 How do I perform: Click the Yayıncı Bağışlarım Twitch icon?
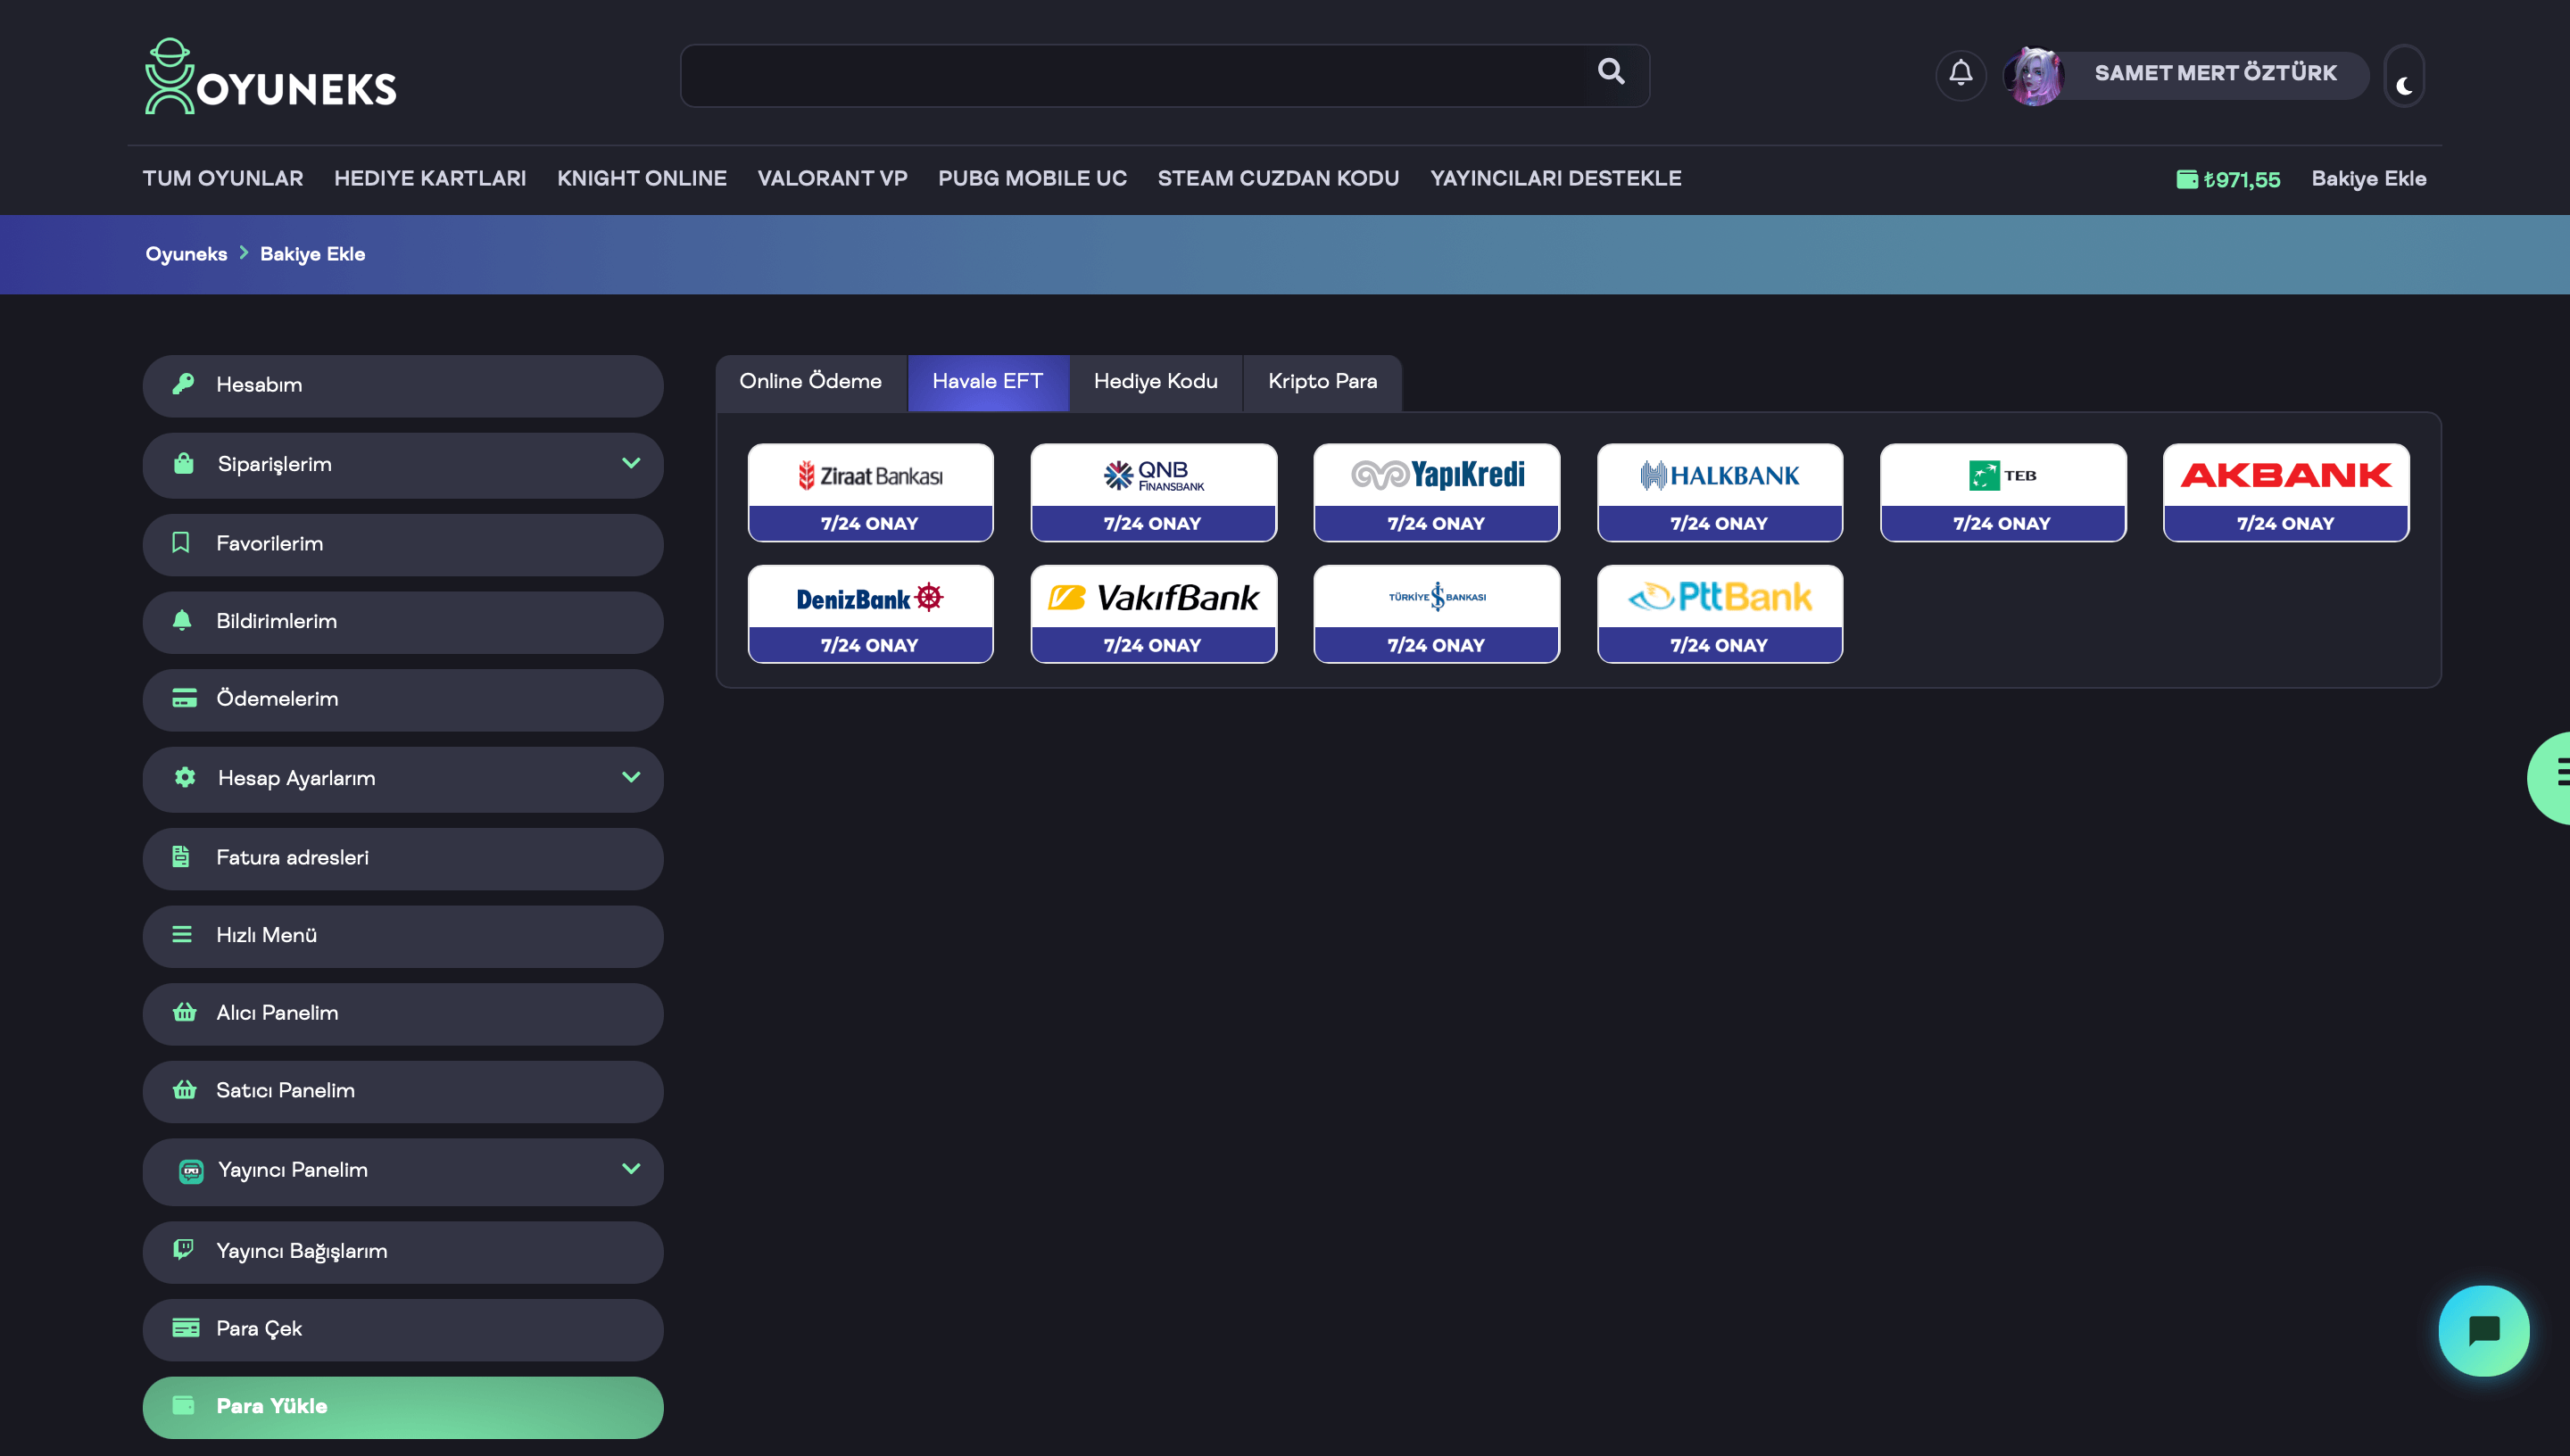183,1249
